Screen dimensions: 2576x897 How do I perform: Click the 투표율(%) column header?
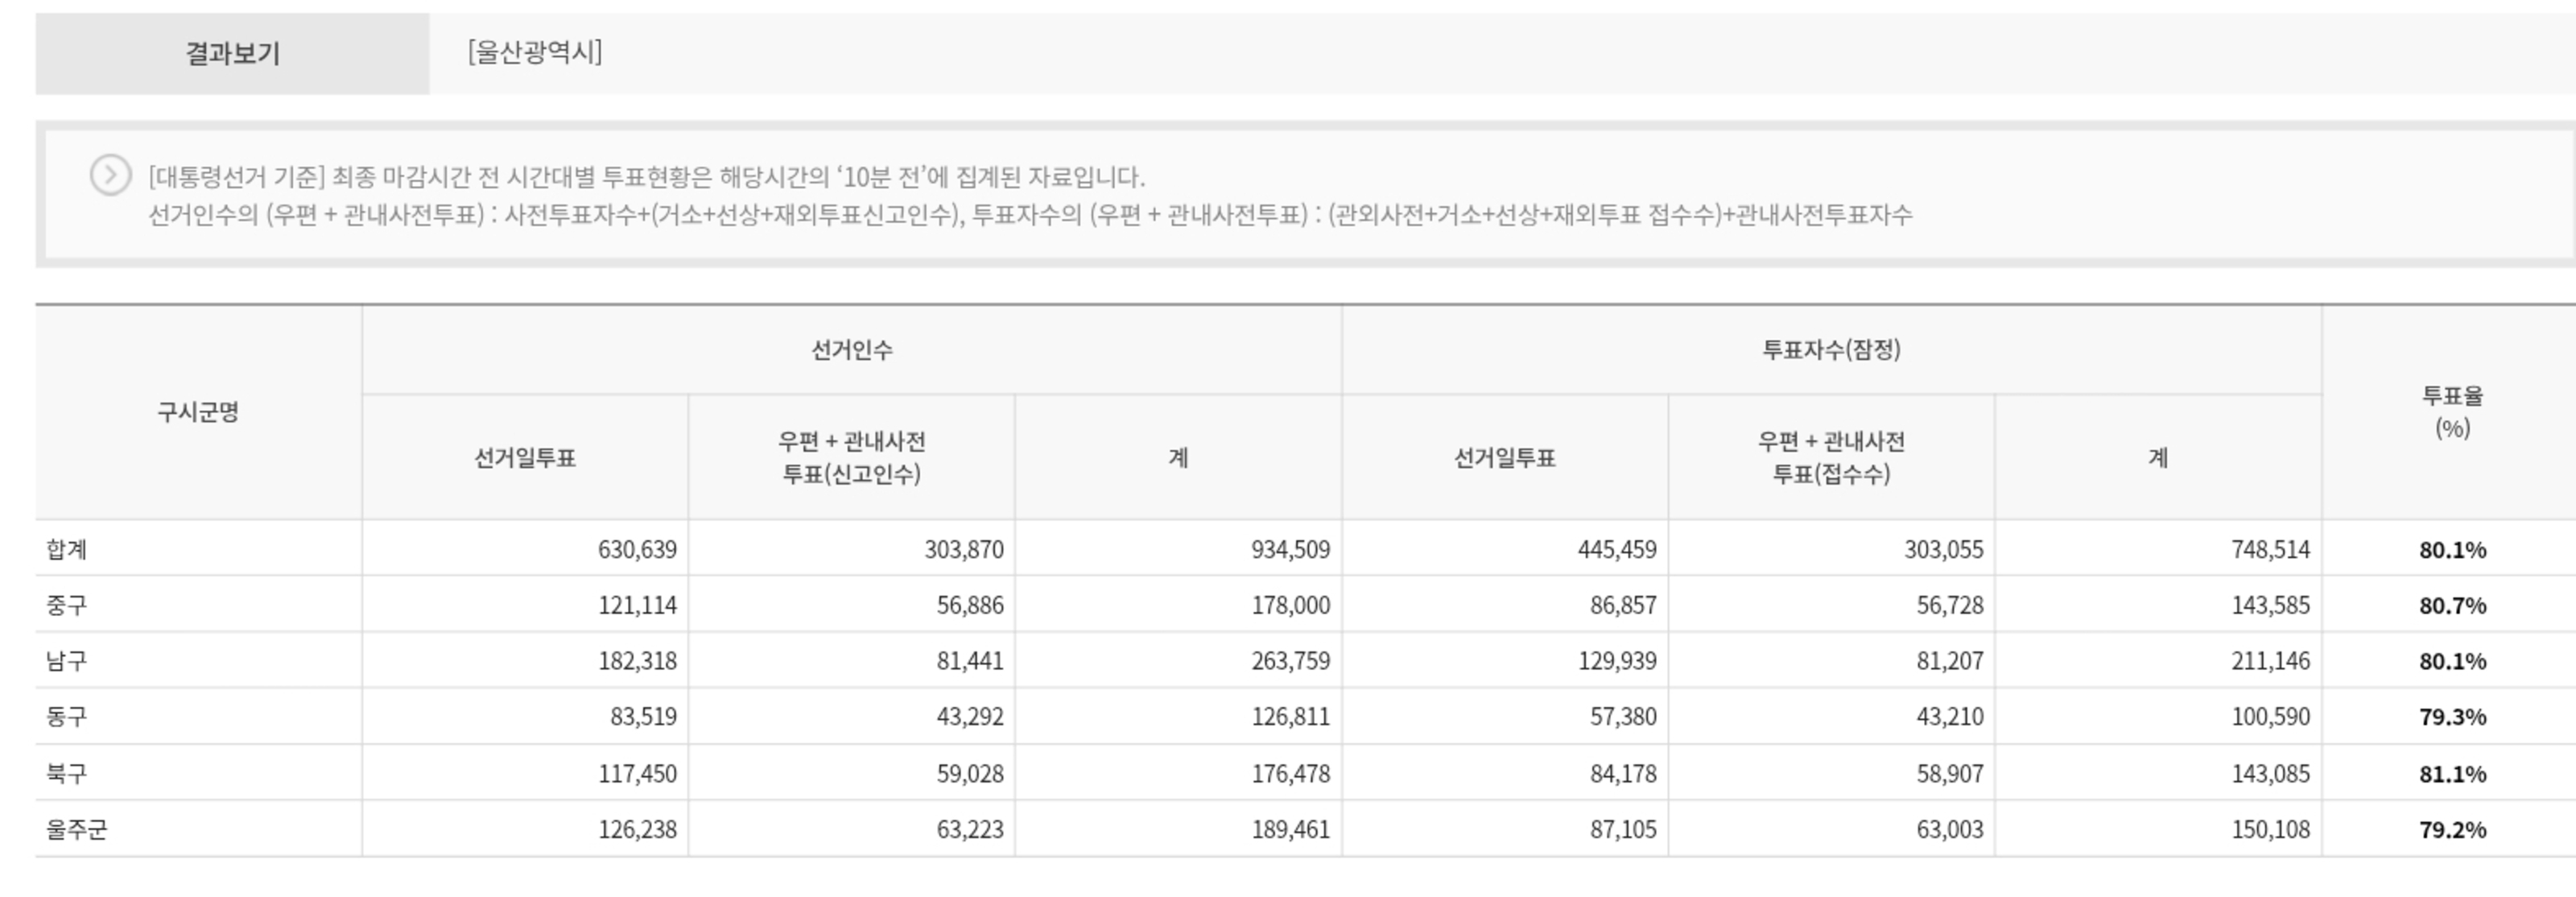(2451, 412)
